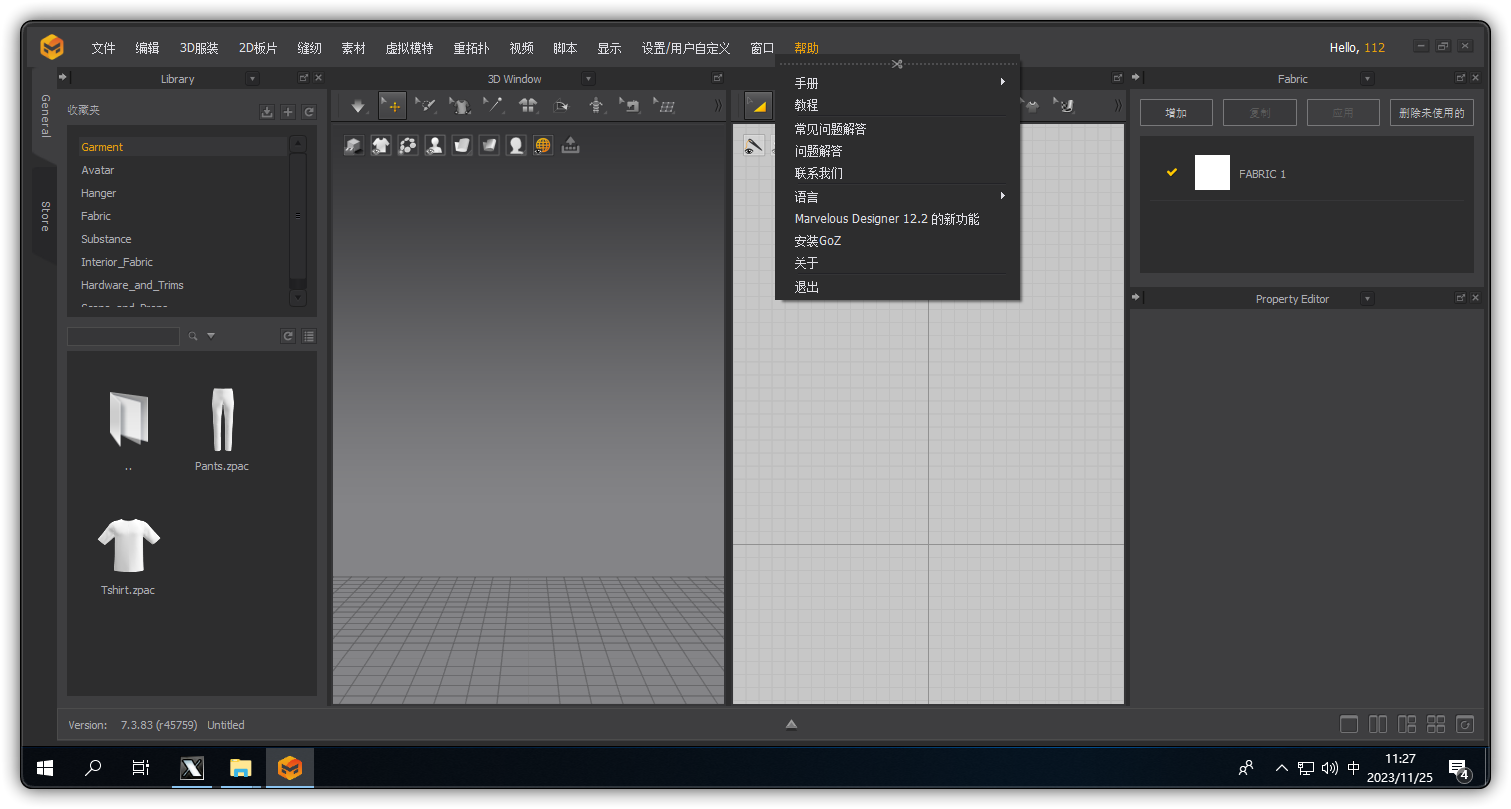The image size is (1511, 809).
Task: Click the arrangement points grid toolbar icon
Action: (666, 106)
